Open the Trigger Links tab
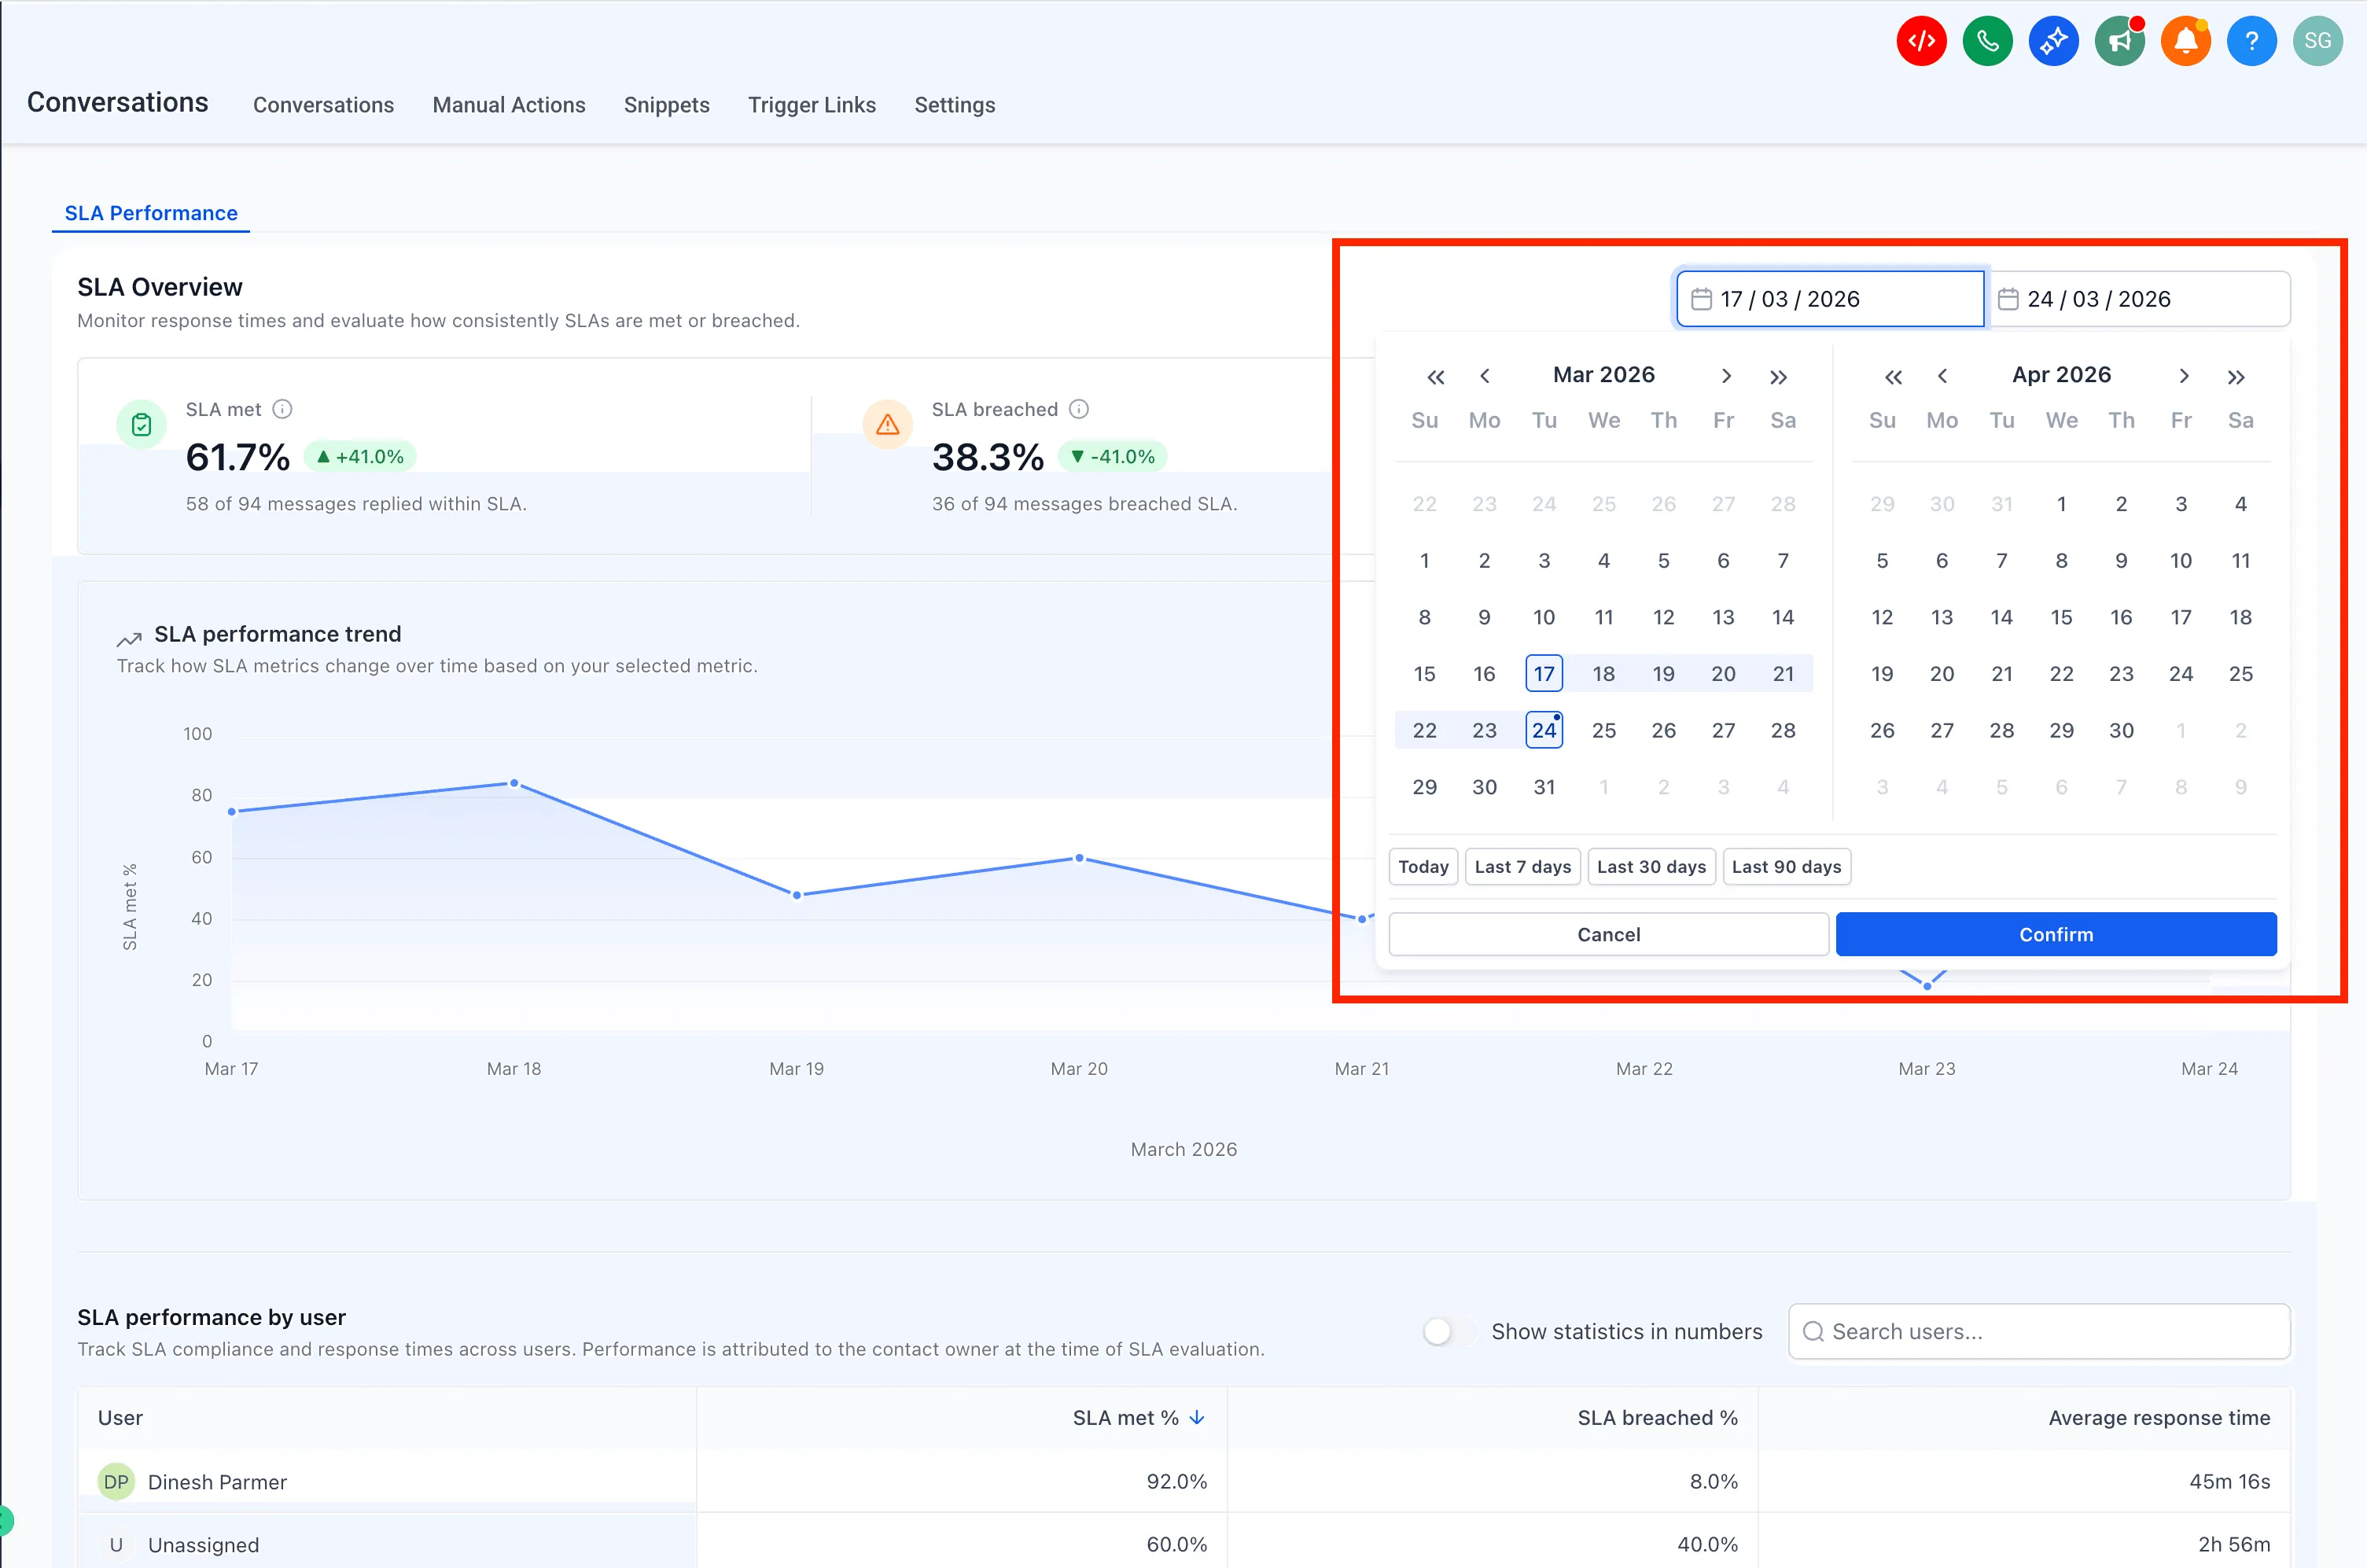This screenshot has height=1568, width=2367. (x=812, y=105)
